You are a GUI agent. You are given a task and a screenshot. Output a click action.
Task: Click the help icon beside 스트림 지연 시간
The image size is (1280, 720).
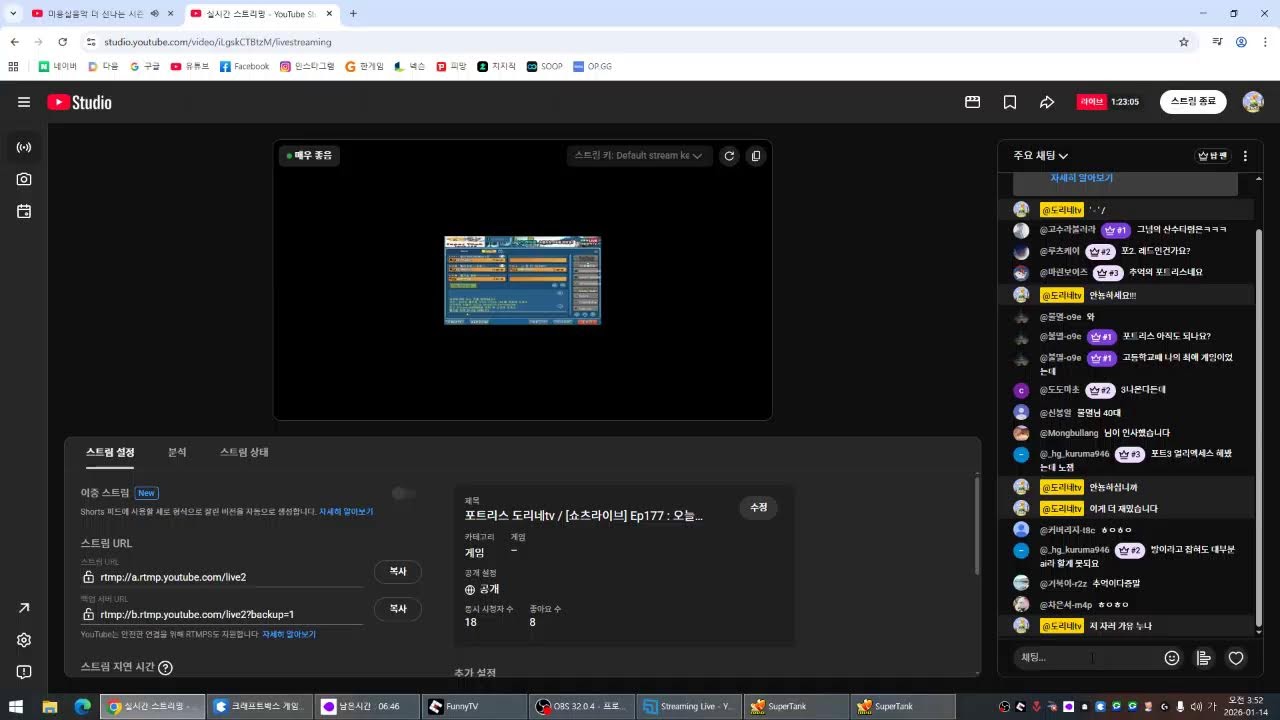(165, 668)
